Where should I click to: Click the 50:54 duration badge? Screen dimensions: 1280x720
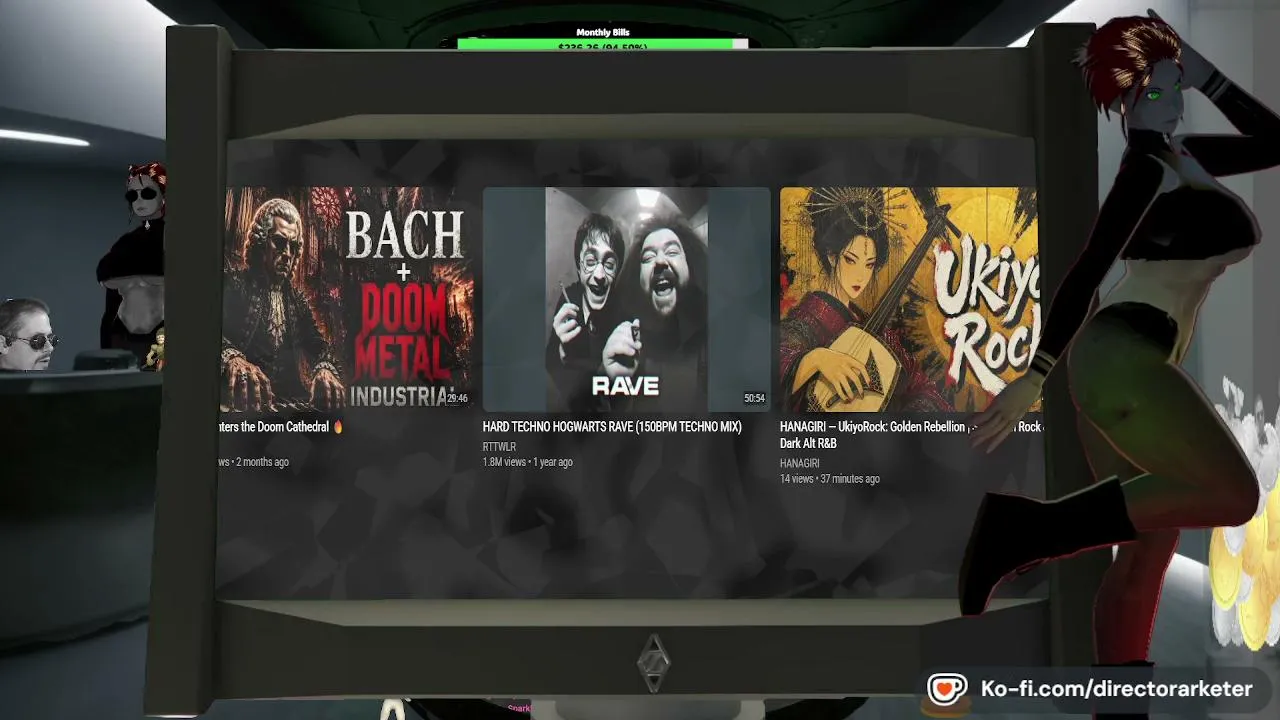pos(754,398)
